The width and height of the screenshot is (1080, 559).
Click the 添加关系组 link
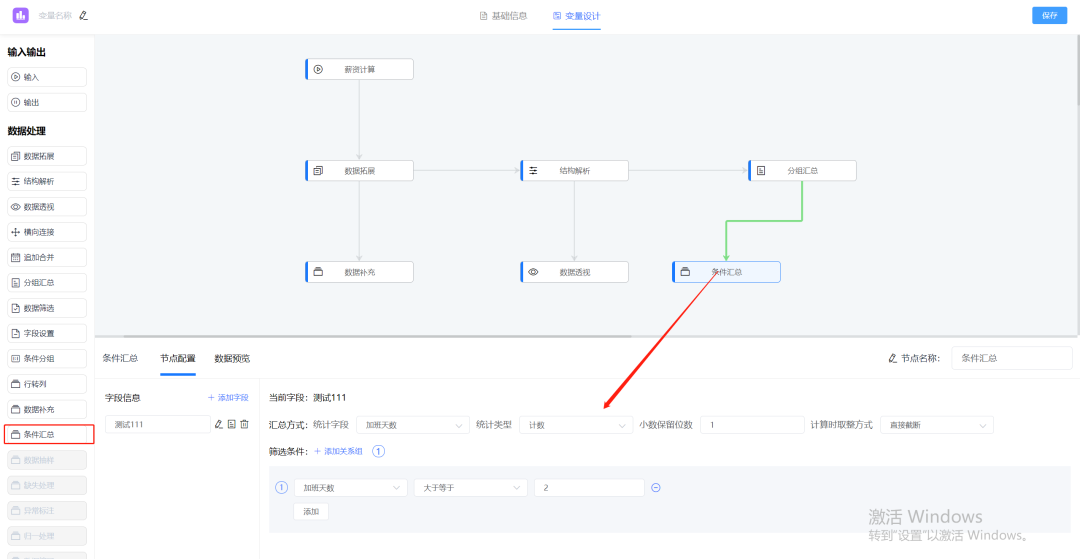point(338,452)
